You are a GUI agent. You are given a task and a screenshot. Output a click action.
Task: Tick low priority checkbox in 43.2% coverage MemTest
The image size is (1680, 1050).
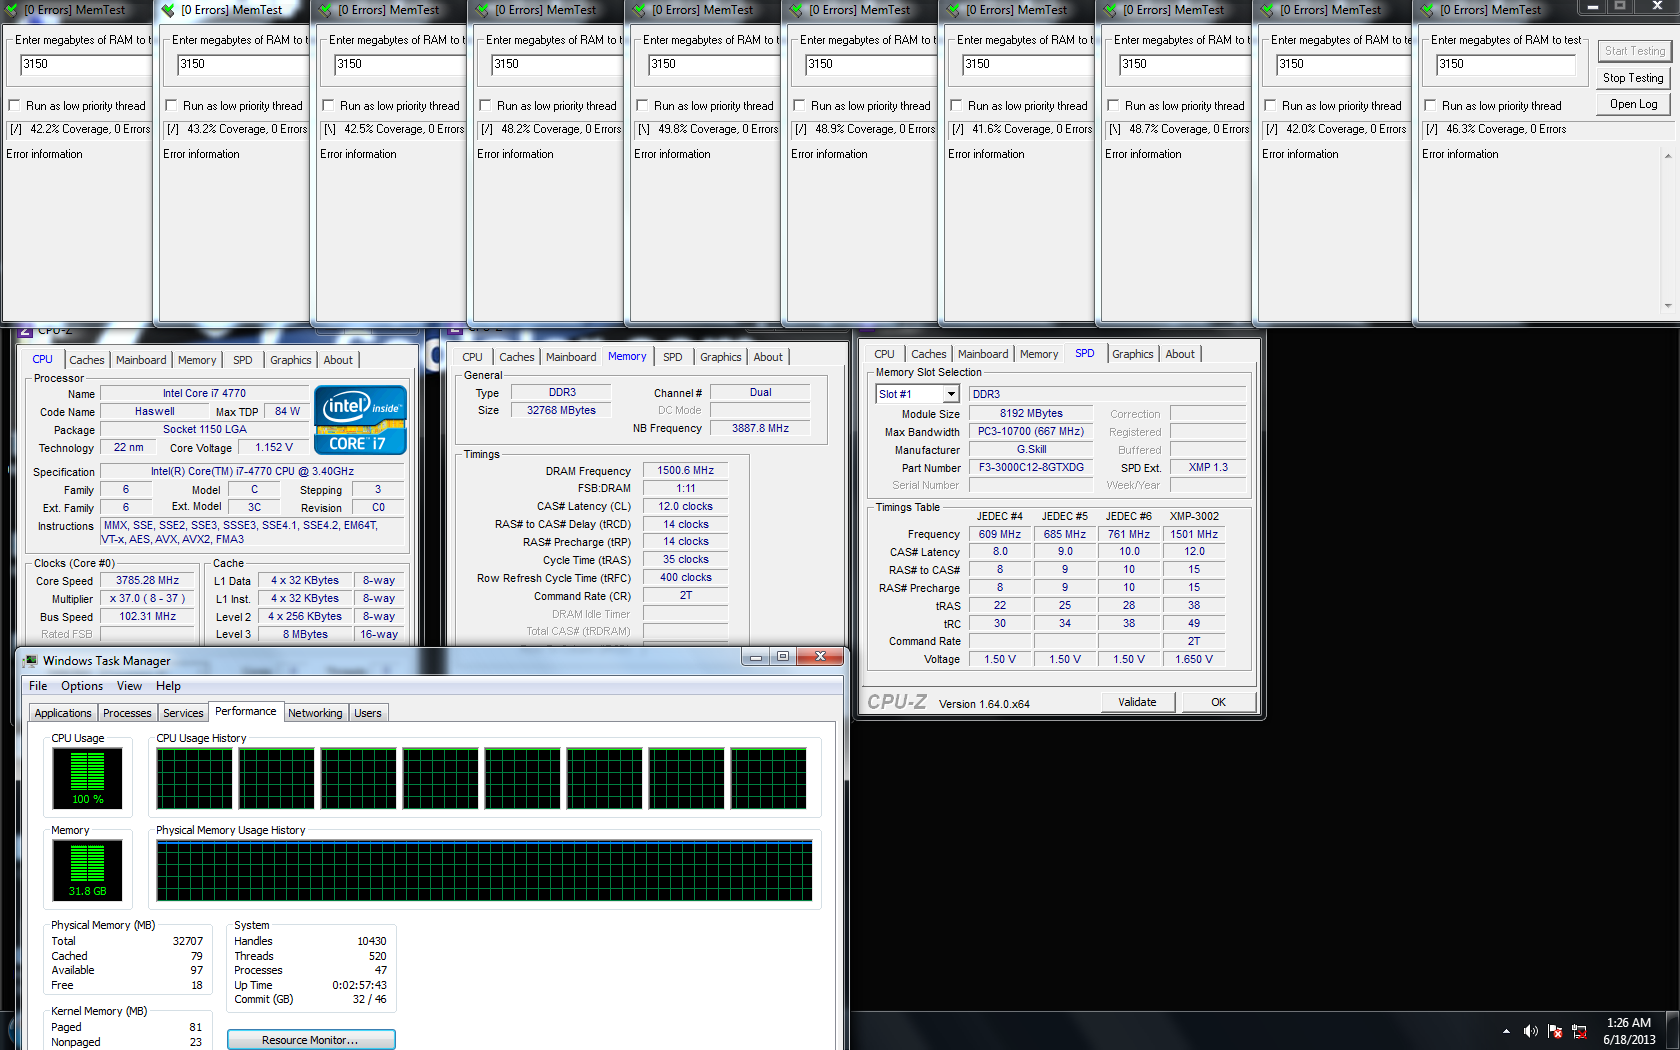[x=171, y=105]
